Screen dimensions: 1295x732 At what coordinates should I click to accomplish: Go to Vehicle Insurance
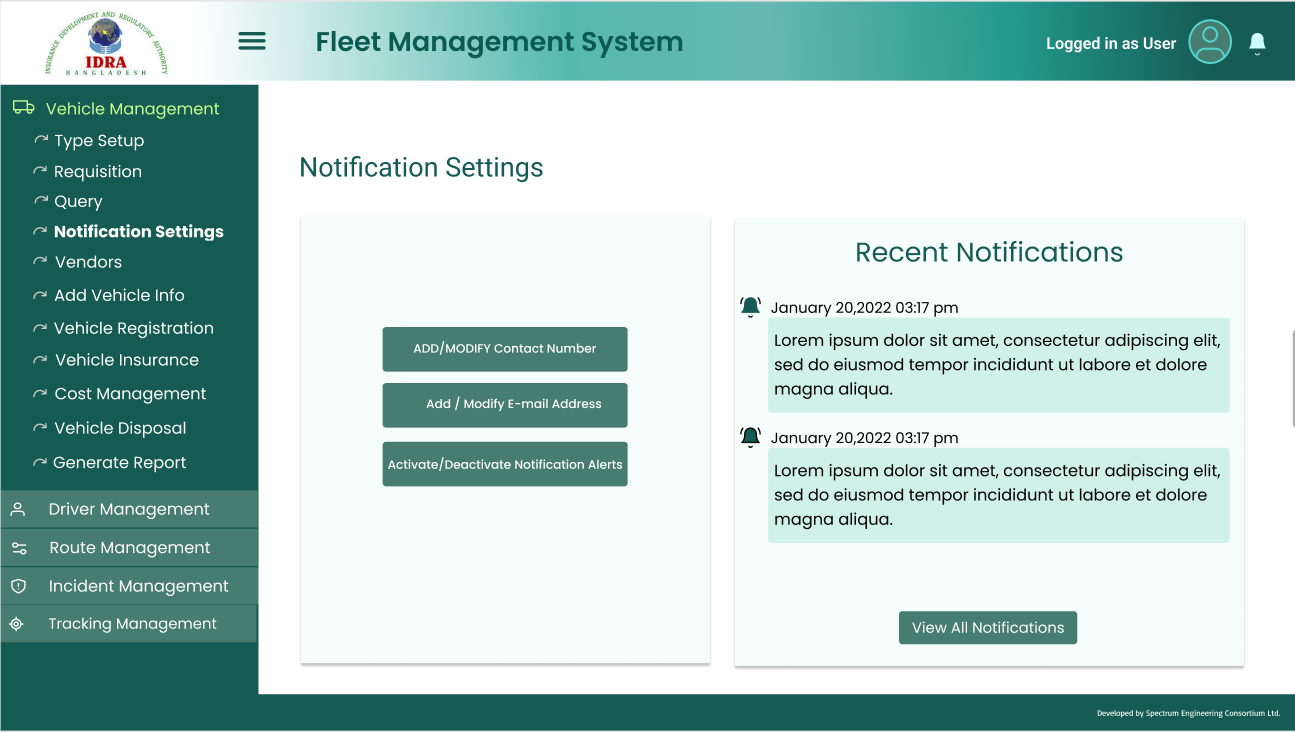coord(127,359)
